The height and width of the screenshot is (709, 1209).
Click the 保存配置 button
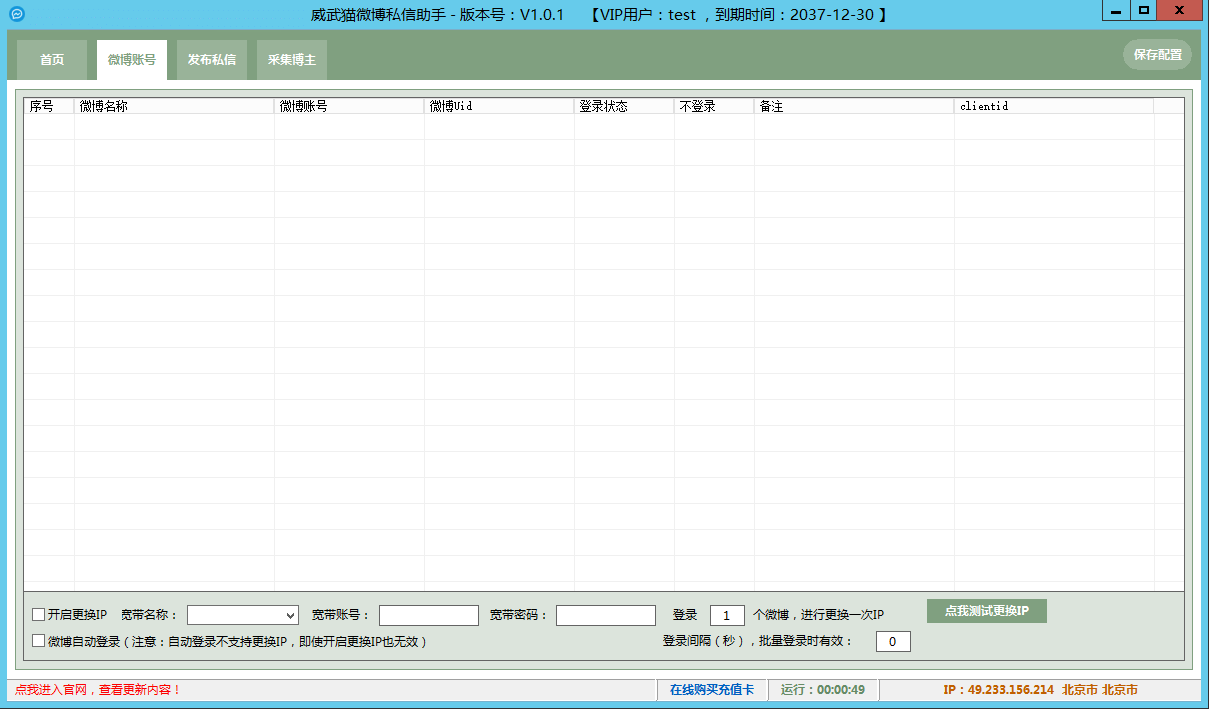tap(1157, 55)
